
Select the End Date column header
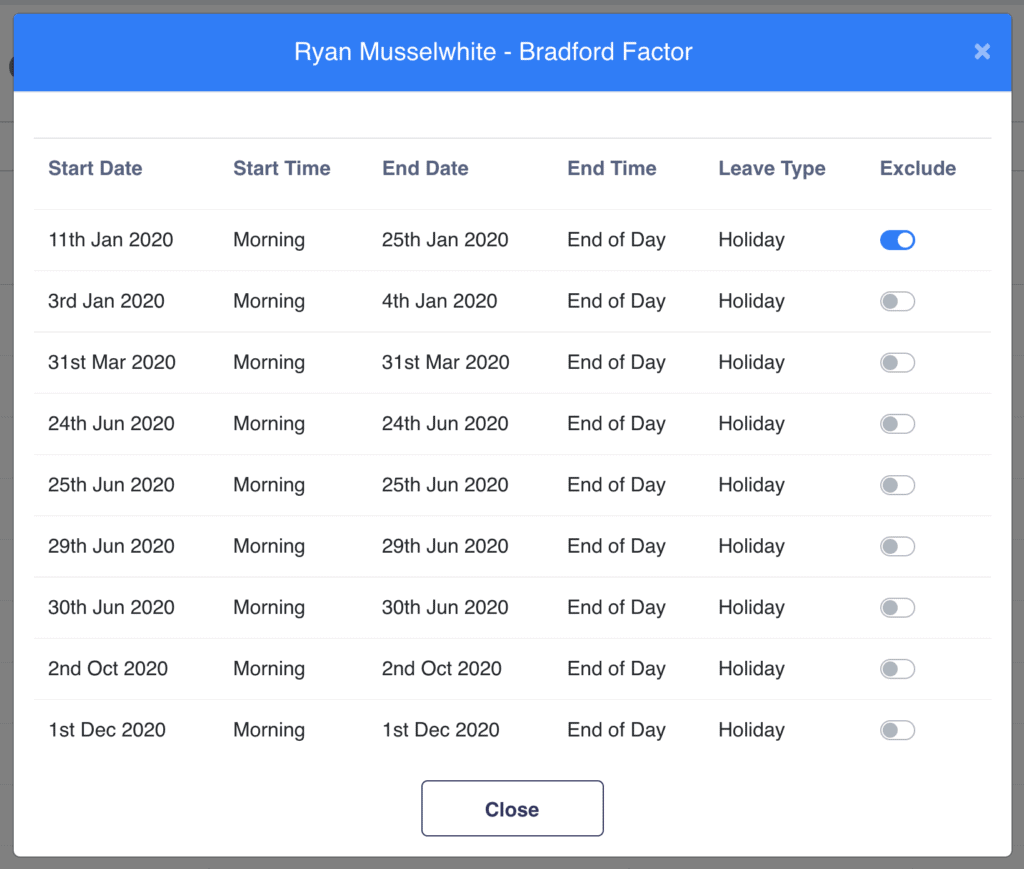click(425, 168)
